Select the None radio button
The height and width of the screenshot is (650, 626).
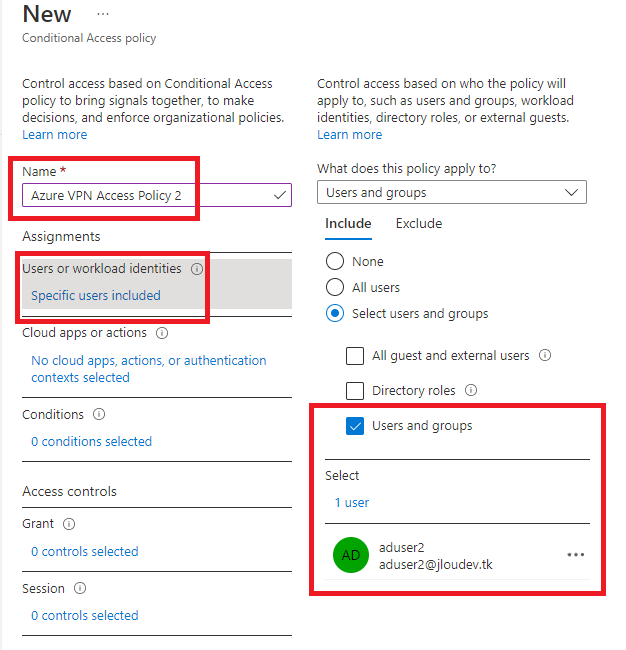pos(335,262)
